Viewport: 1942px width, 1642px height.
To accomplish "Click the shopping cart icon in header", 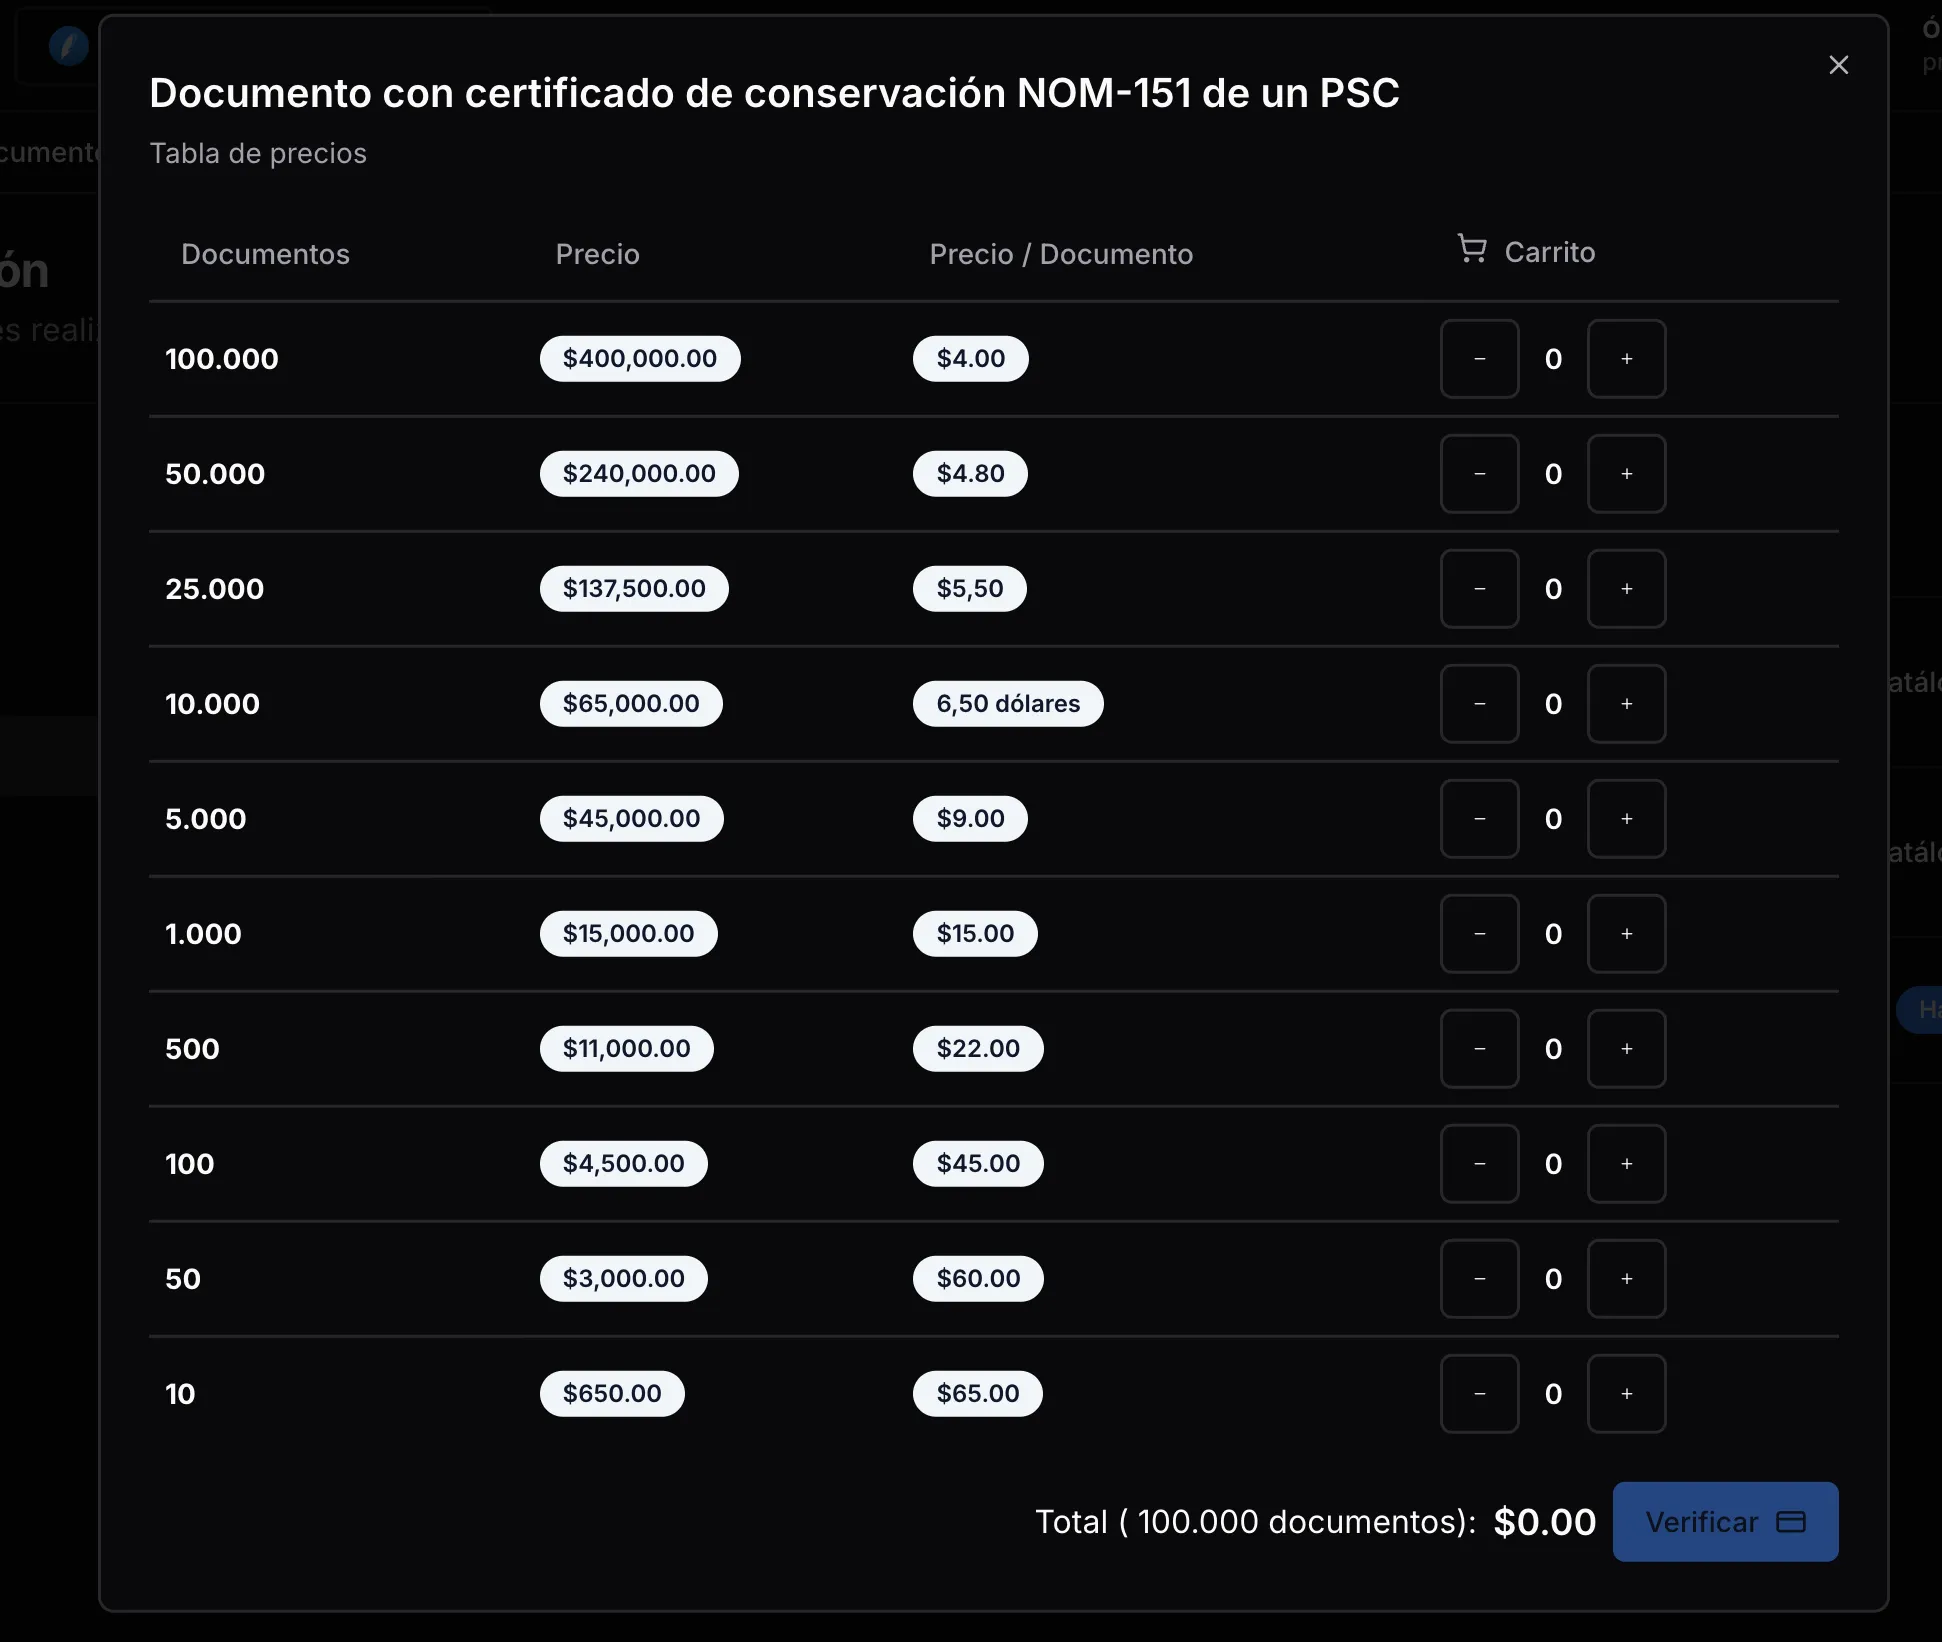I will click(1471, 249).
